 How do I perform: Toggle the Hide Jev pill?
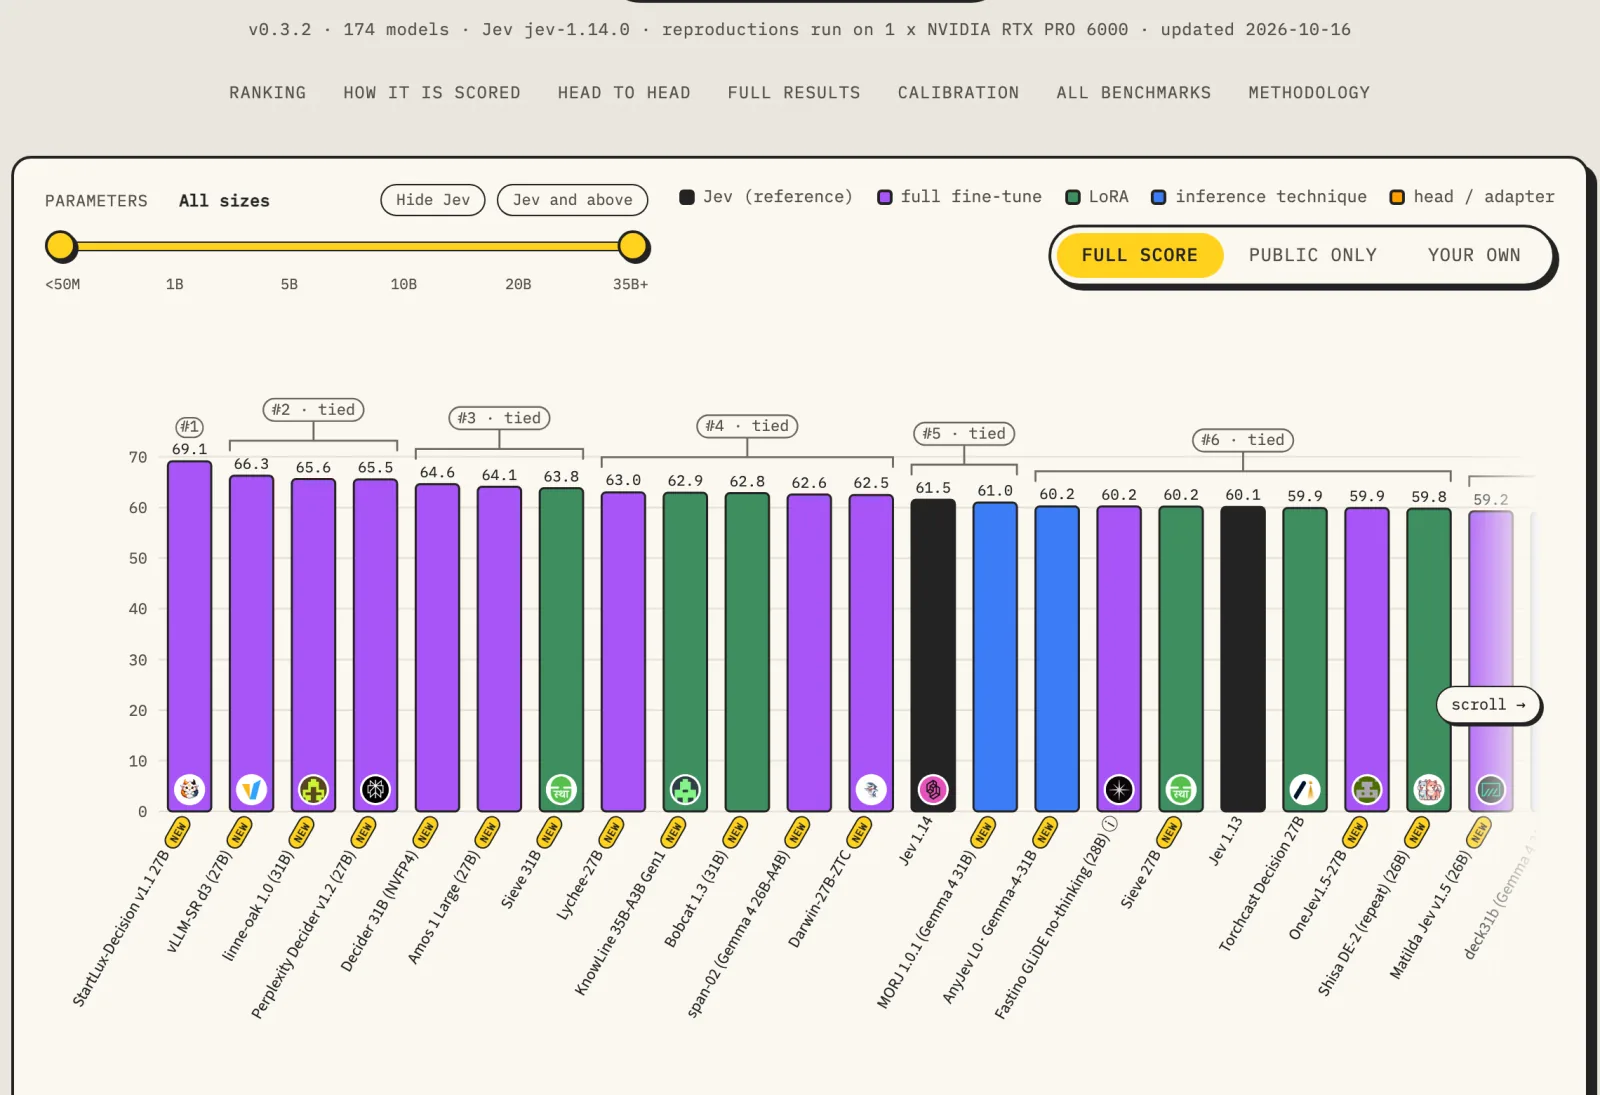433,200
